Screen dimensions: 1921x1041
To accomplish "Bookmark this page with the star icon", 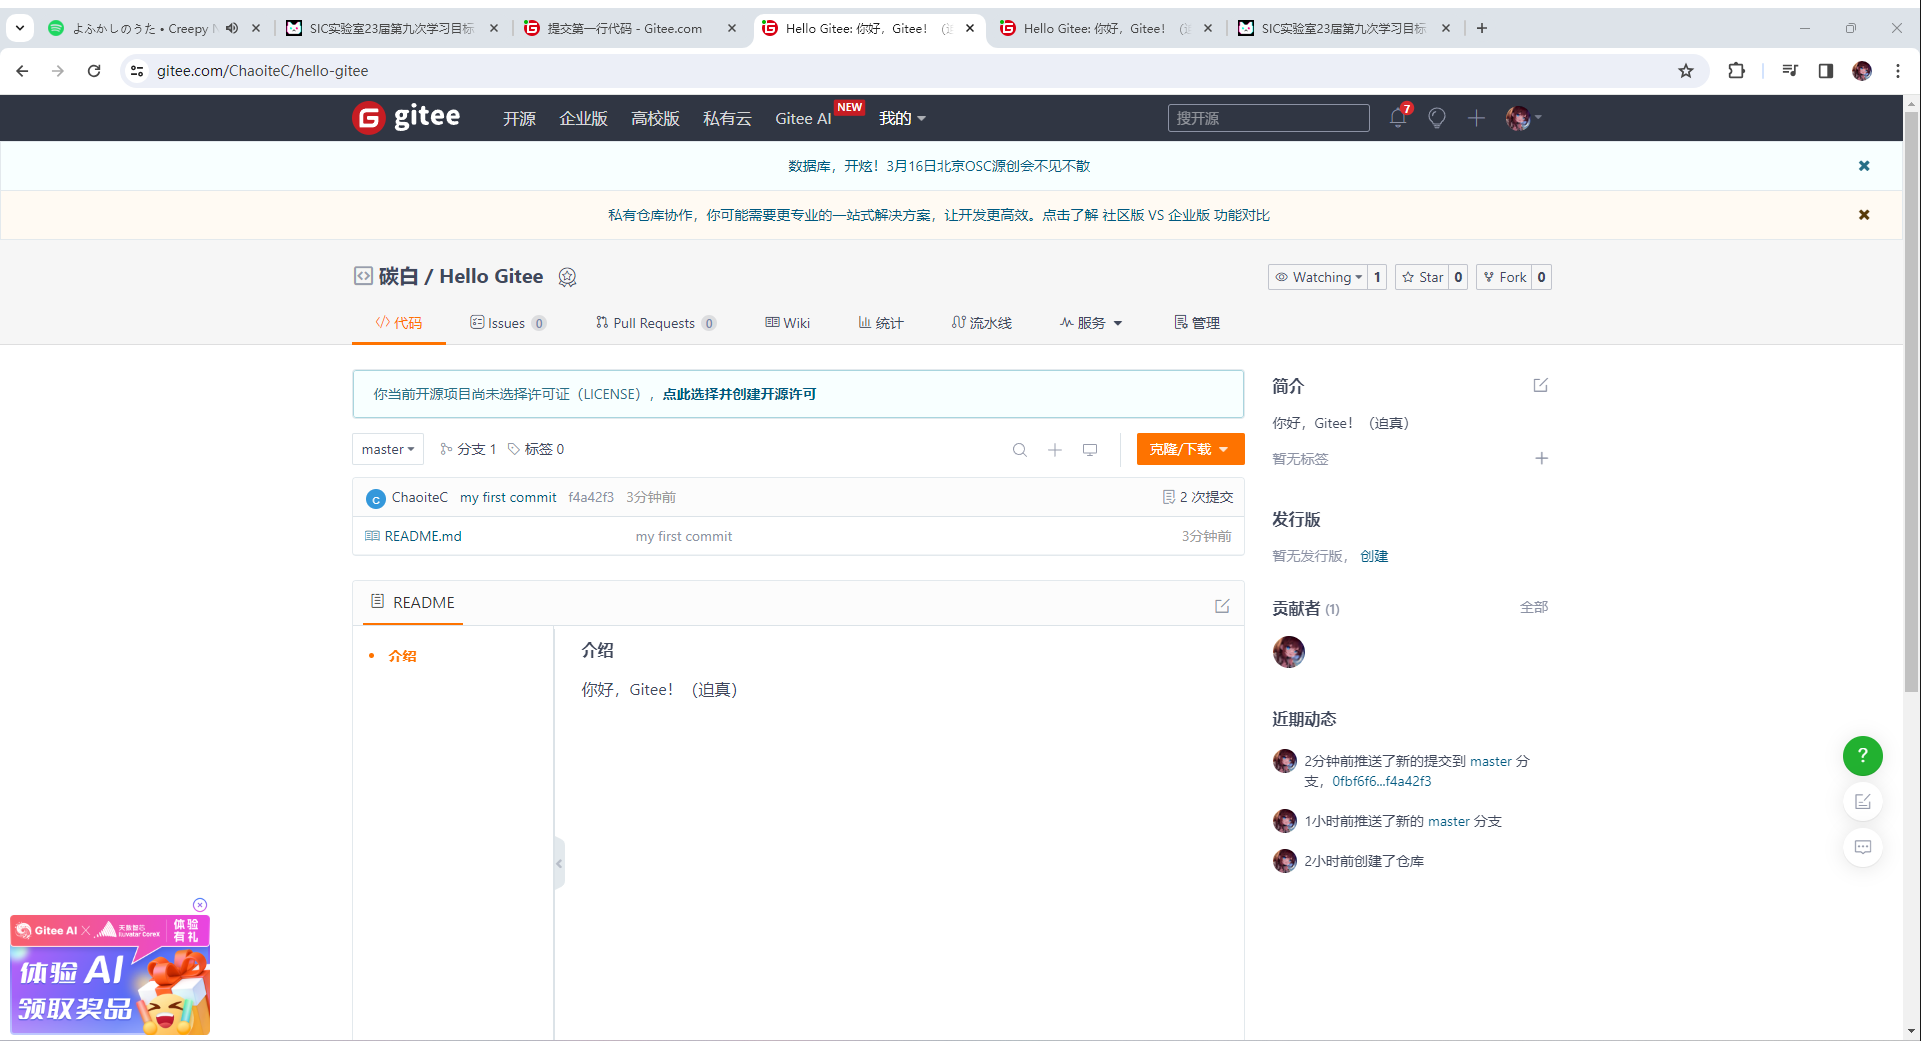I will [x=1686, y=71].
